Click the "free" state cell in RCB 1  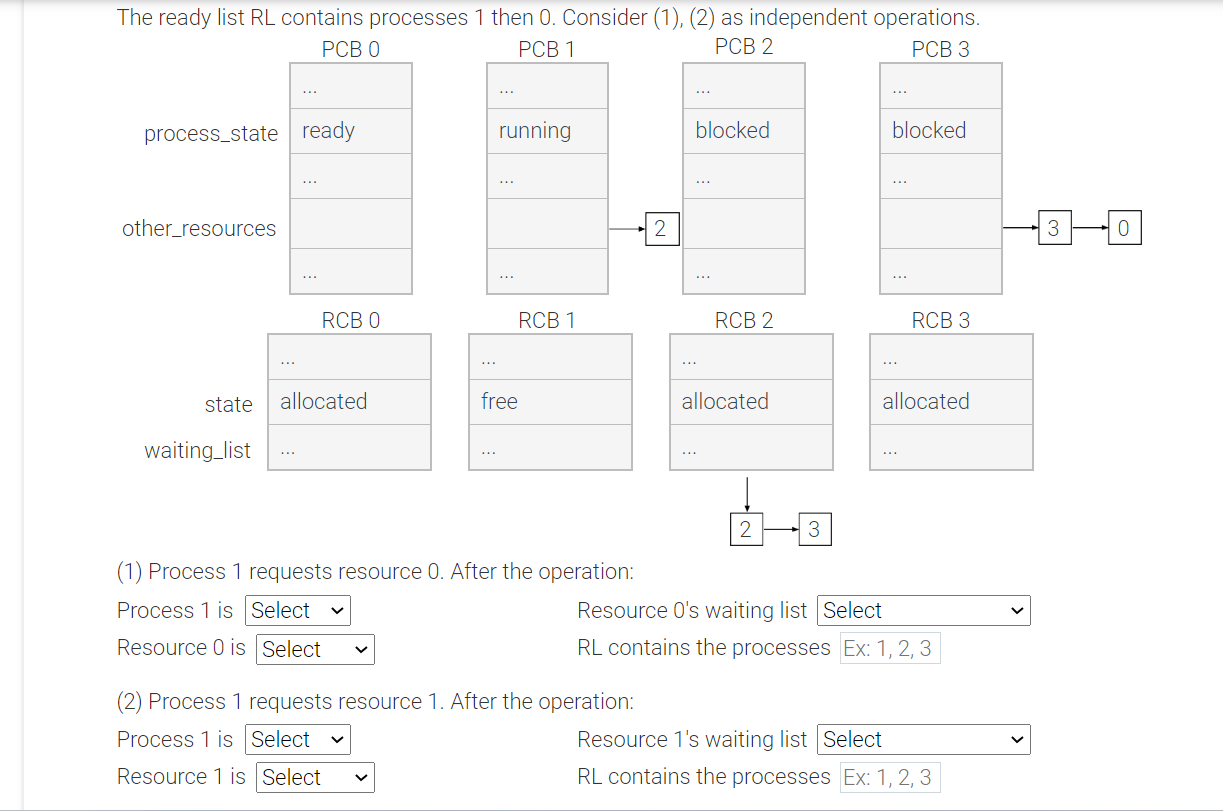(549, 401)
